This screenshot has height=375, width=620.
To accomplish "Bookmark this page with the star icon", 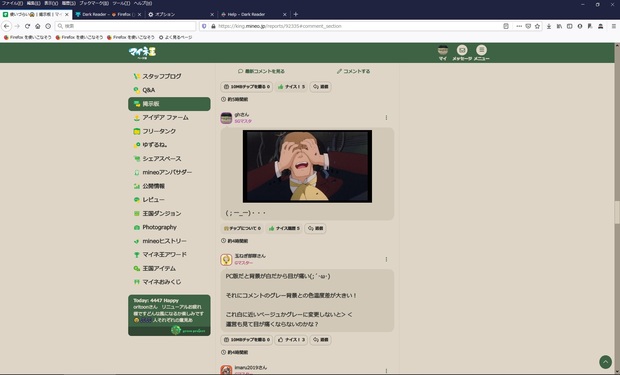I will click(537, 26).
